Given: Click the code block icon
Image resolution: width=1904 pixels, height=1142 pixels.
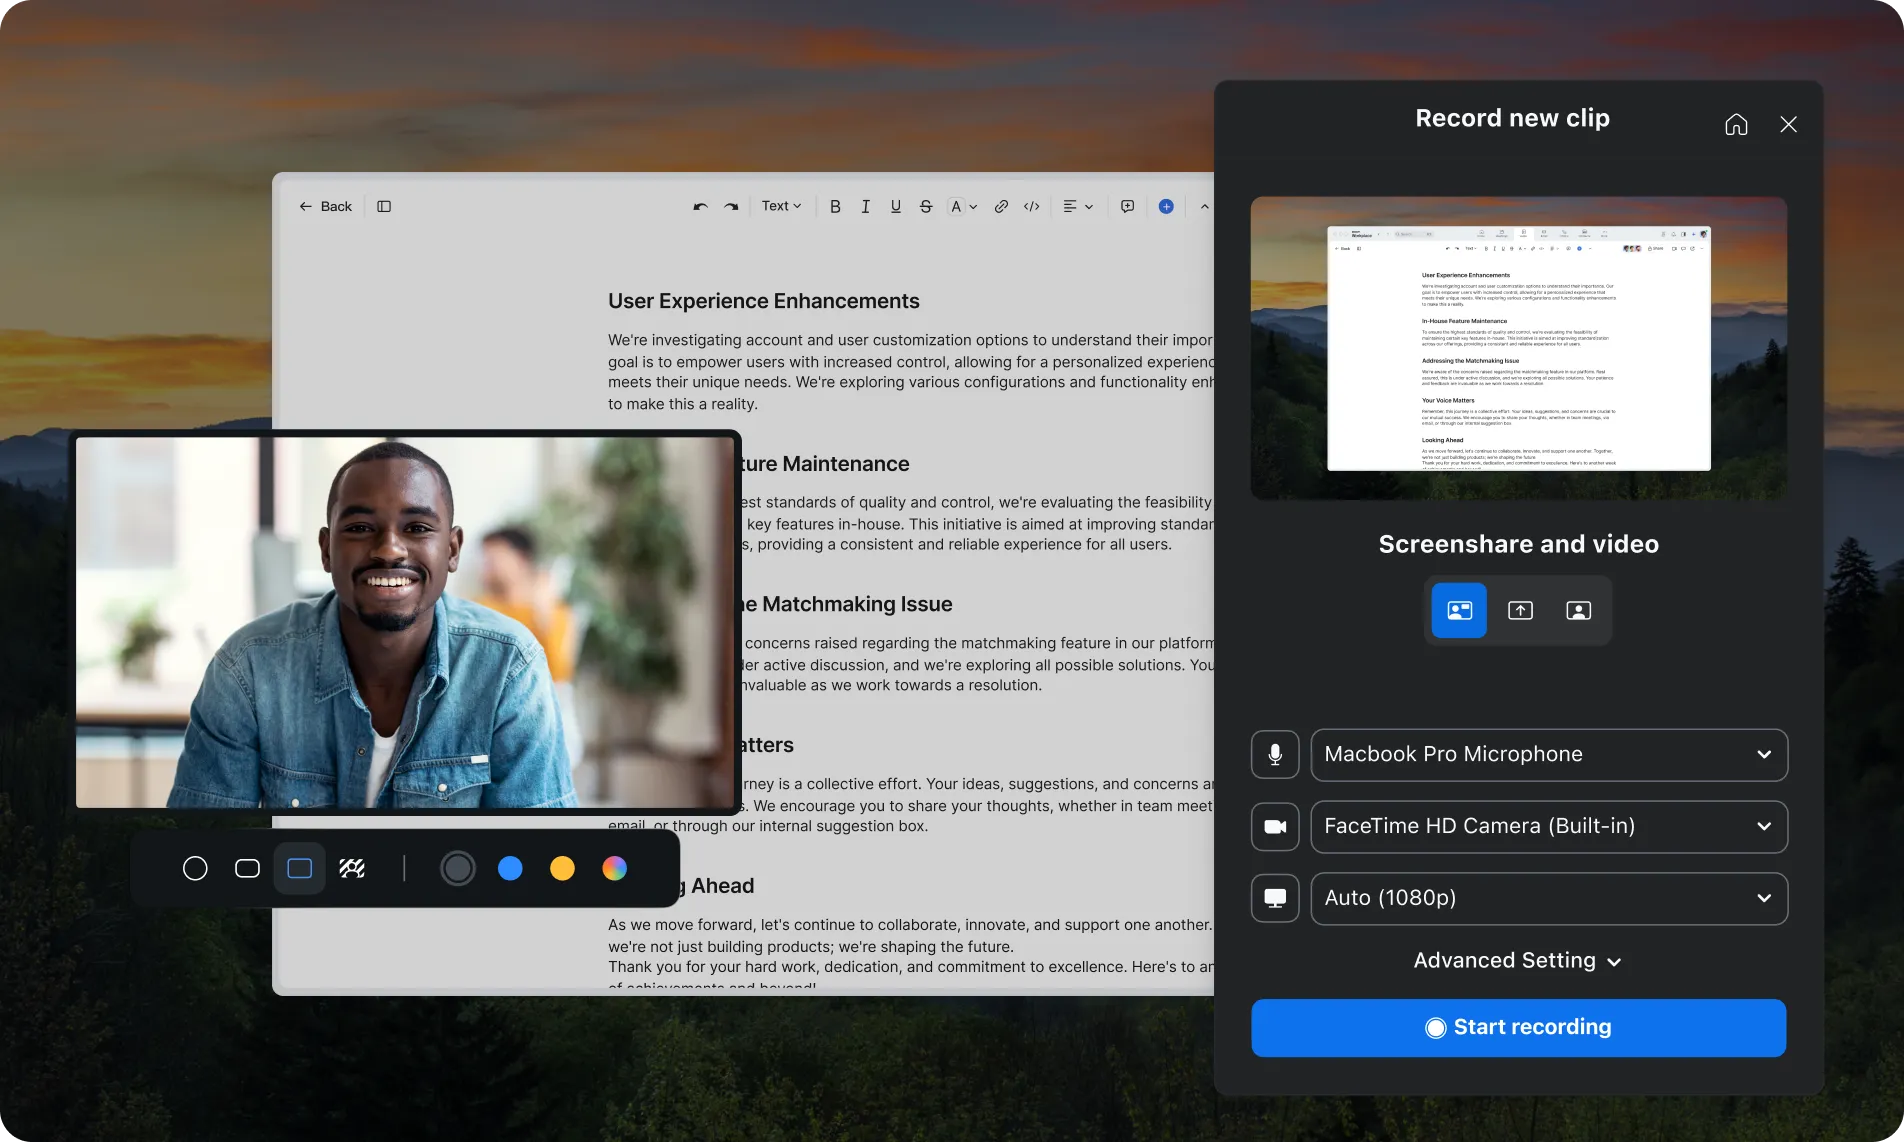Looking at the screenshot, I should [x=1031, y=206].
